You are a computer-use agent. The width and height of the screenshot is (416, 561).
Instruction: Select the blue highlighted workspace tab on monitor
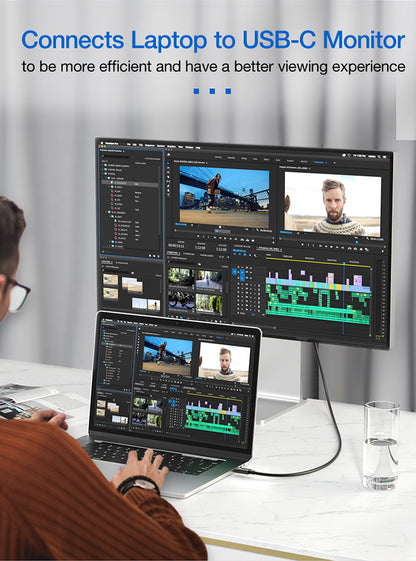point(318,162)
